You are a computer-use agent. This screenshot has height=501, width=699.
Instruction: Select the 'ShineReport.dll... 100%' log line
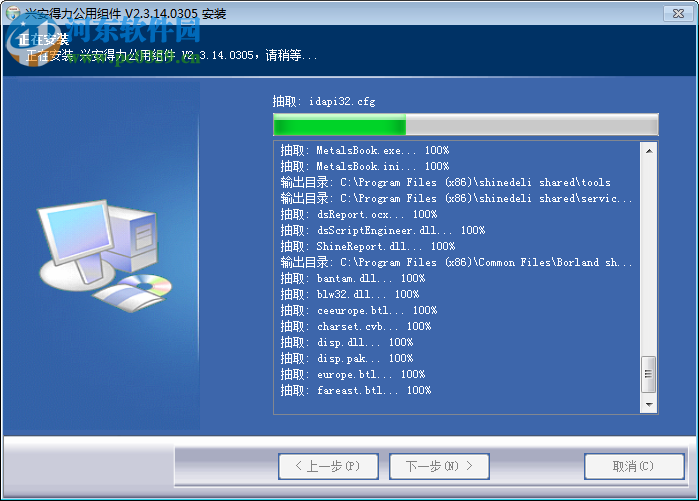(368, 246)
